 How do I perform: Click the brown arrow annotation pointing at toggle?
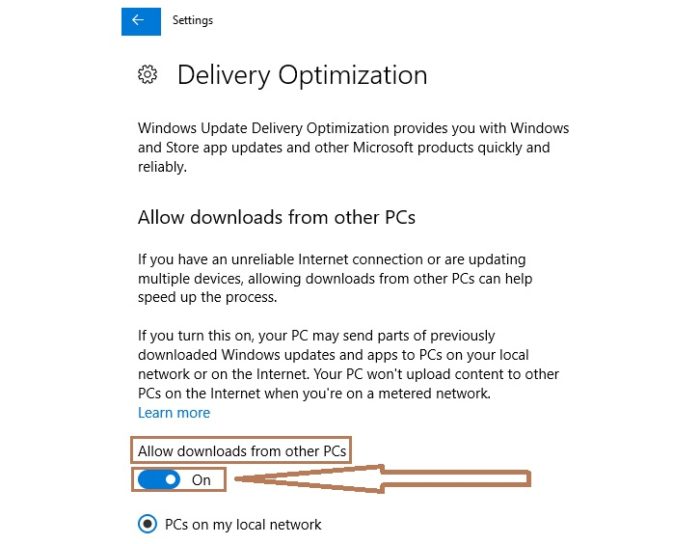click(383, 479)
